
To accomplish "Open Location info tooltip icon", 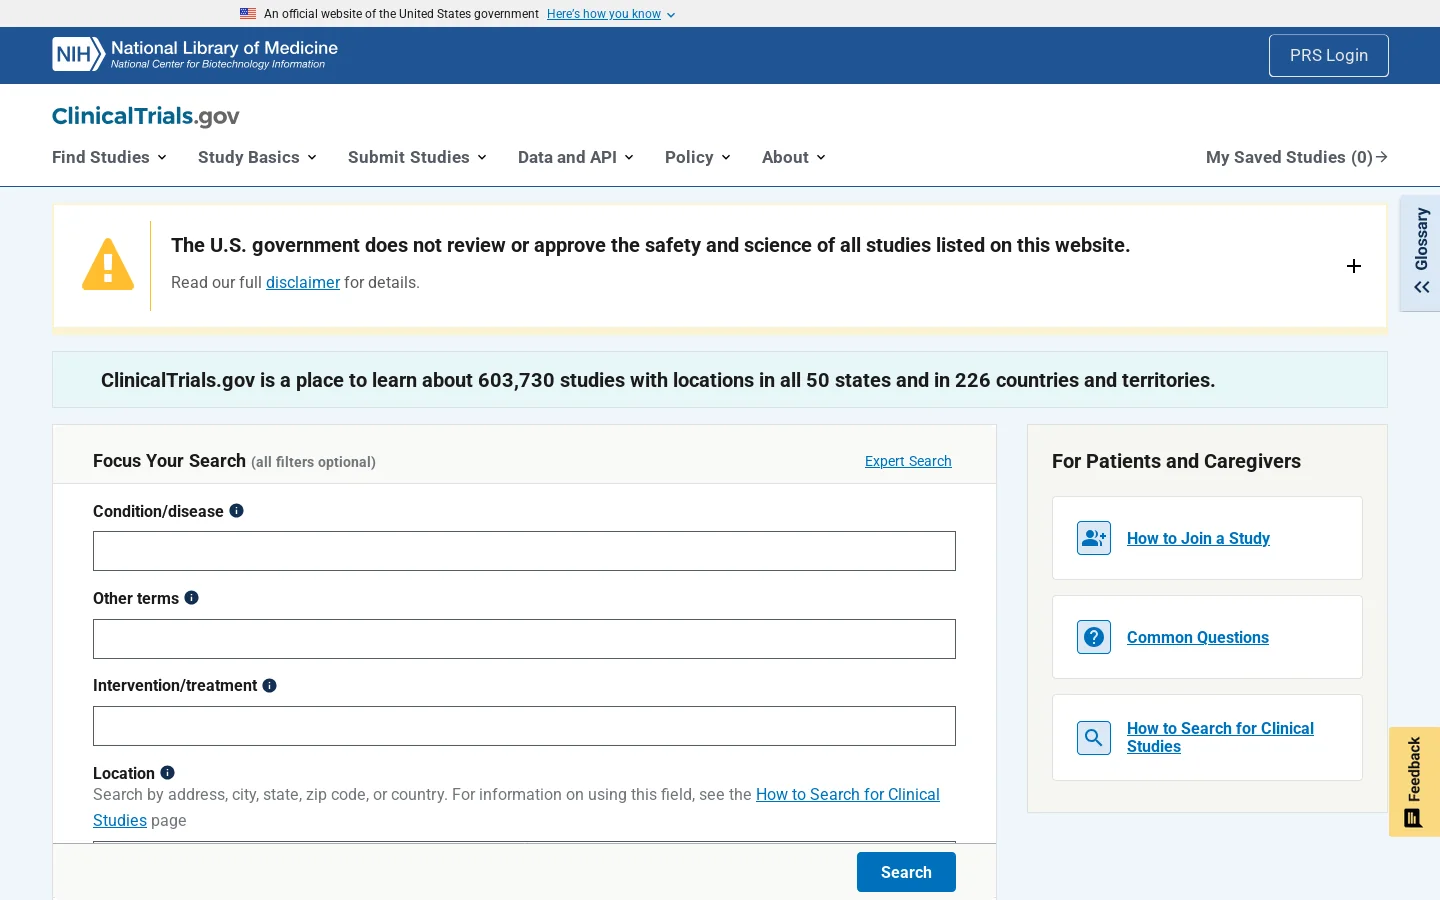I will coord(168,772).
